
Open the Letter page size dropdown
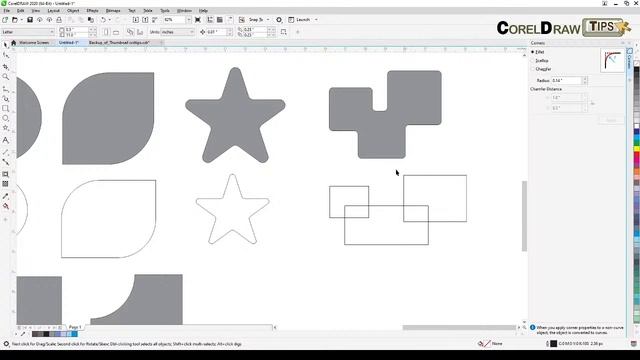[51, 32]
